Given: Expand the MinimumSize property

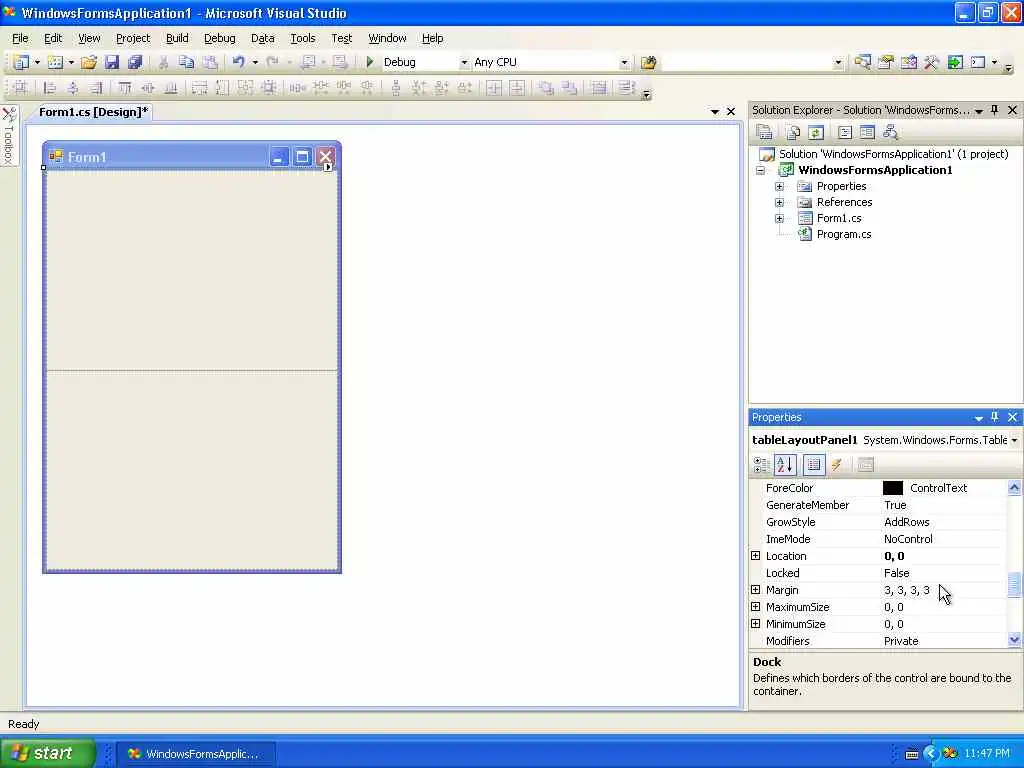Looking at the screenshot, I should point(756,624).
